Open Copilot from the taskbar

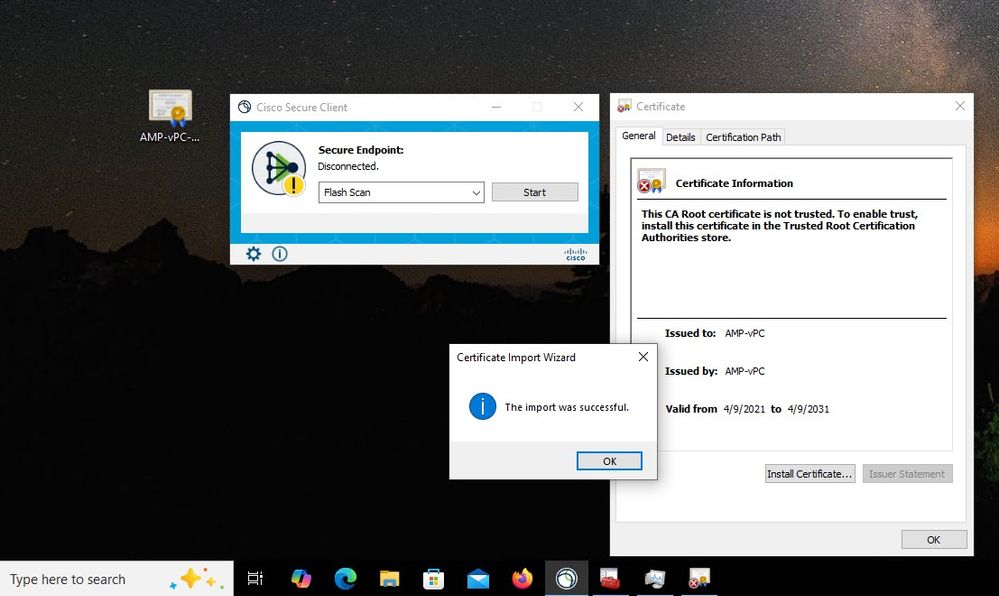click(x=301, y=578)
